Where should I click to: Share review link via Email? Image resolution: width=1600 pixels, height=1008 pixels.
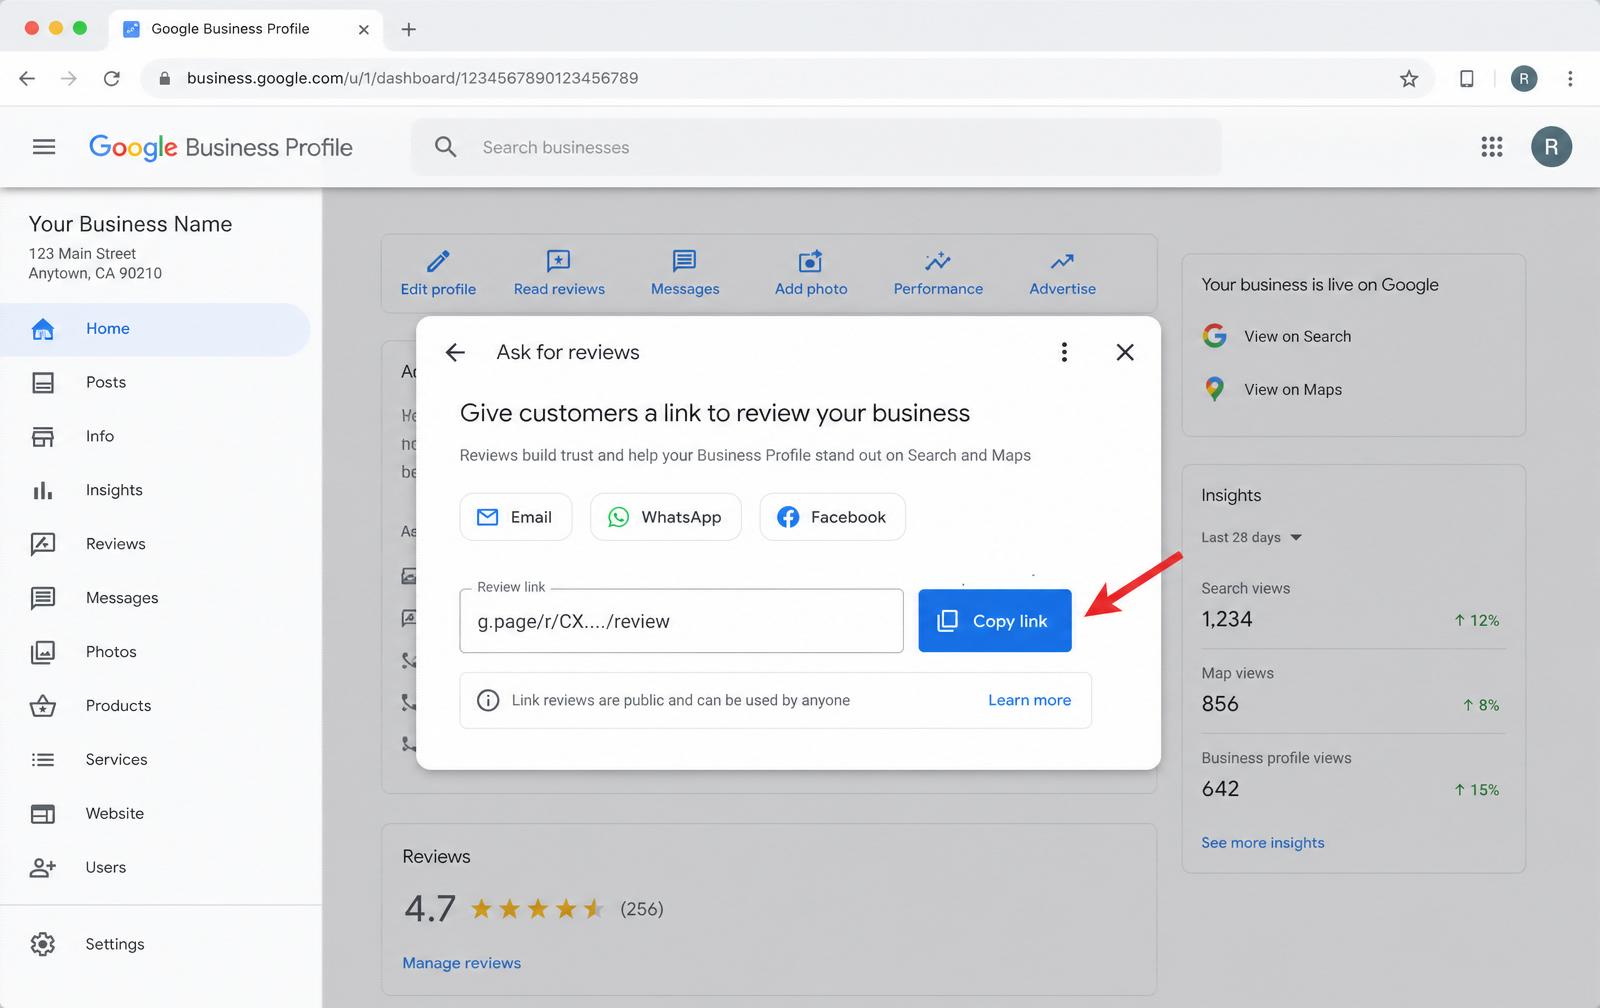tap(516, 517)
